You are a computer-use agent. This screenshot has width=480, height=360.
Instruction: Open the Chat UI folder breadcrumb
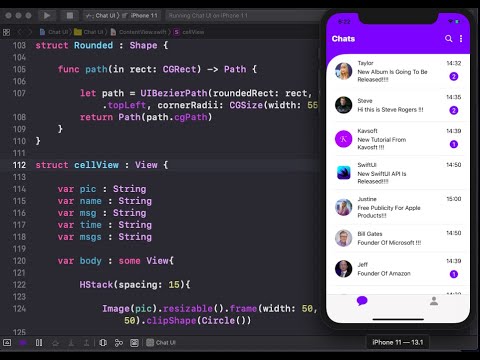(89, 32)
